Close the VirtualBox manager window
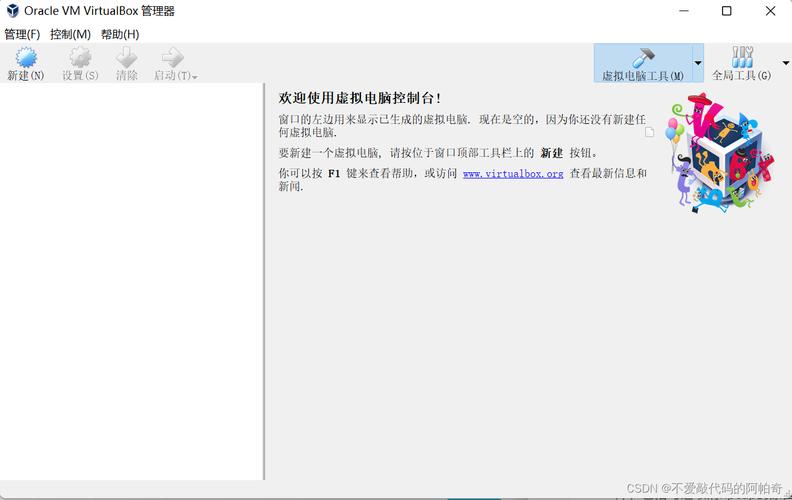 tap(770, 11)
